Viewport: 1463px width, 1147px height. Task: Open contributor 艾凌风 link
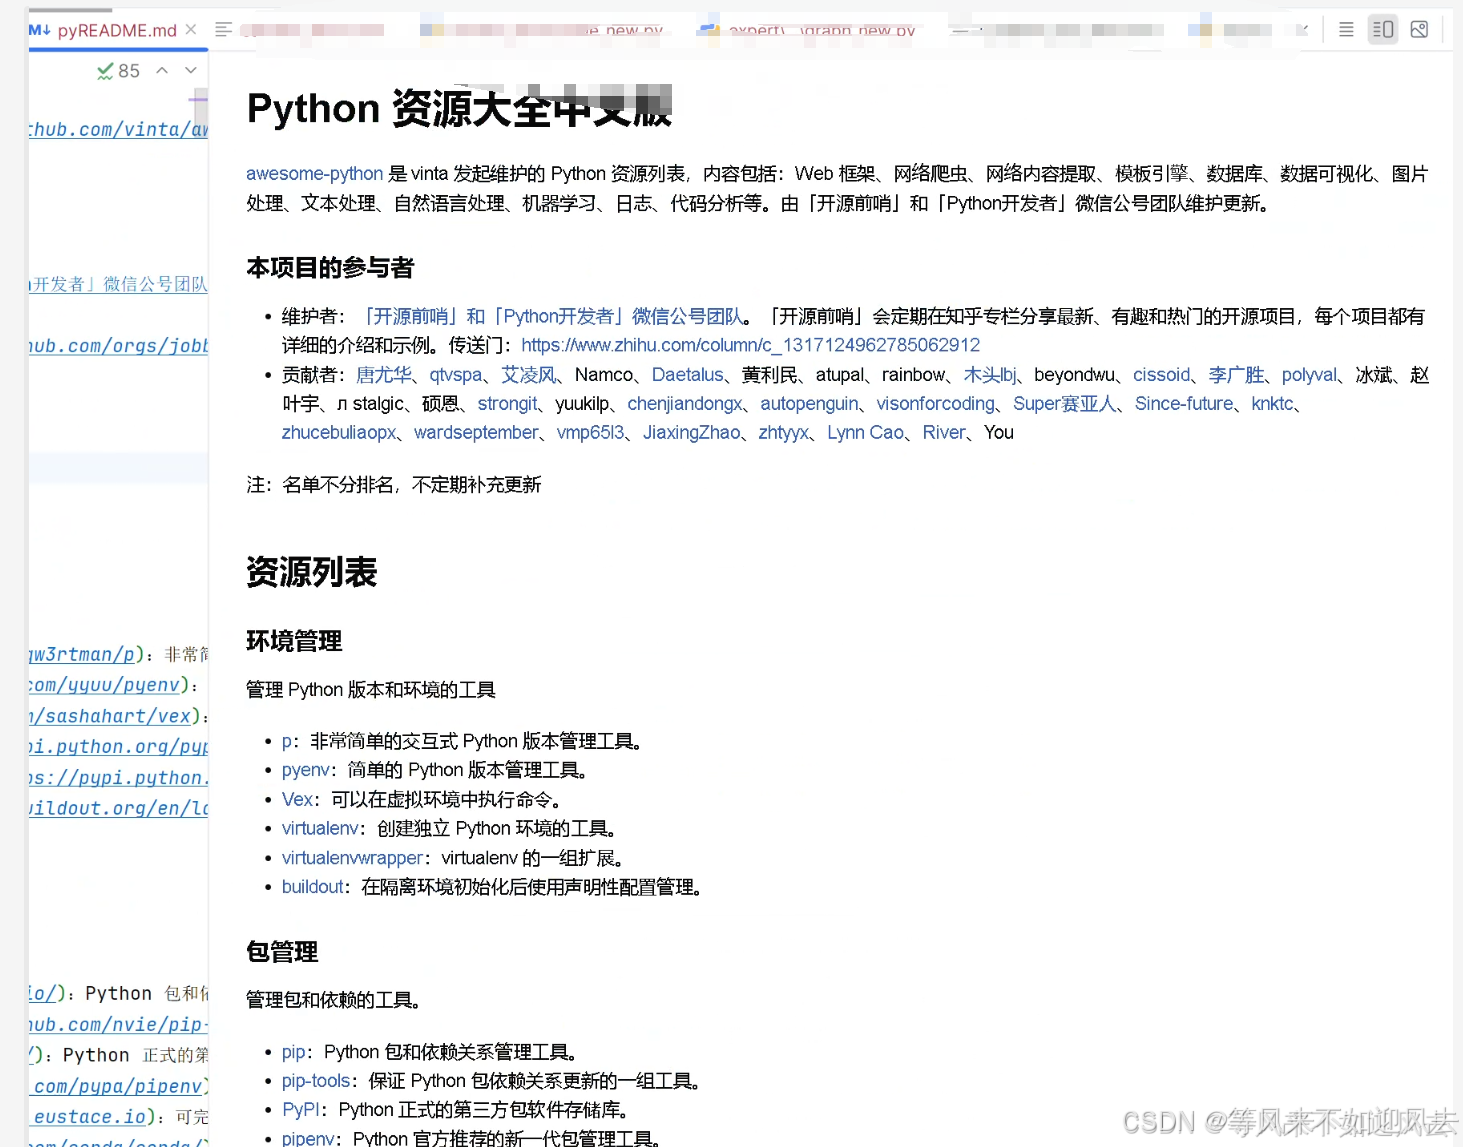pyautogui.click(x=529, y=375)
